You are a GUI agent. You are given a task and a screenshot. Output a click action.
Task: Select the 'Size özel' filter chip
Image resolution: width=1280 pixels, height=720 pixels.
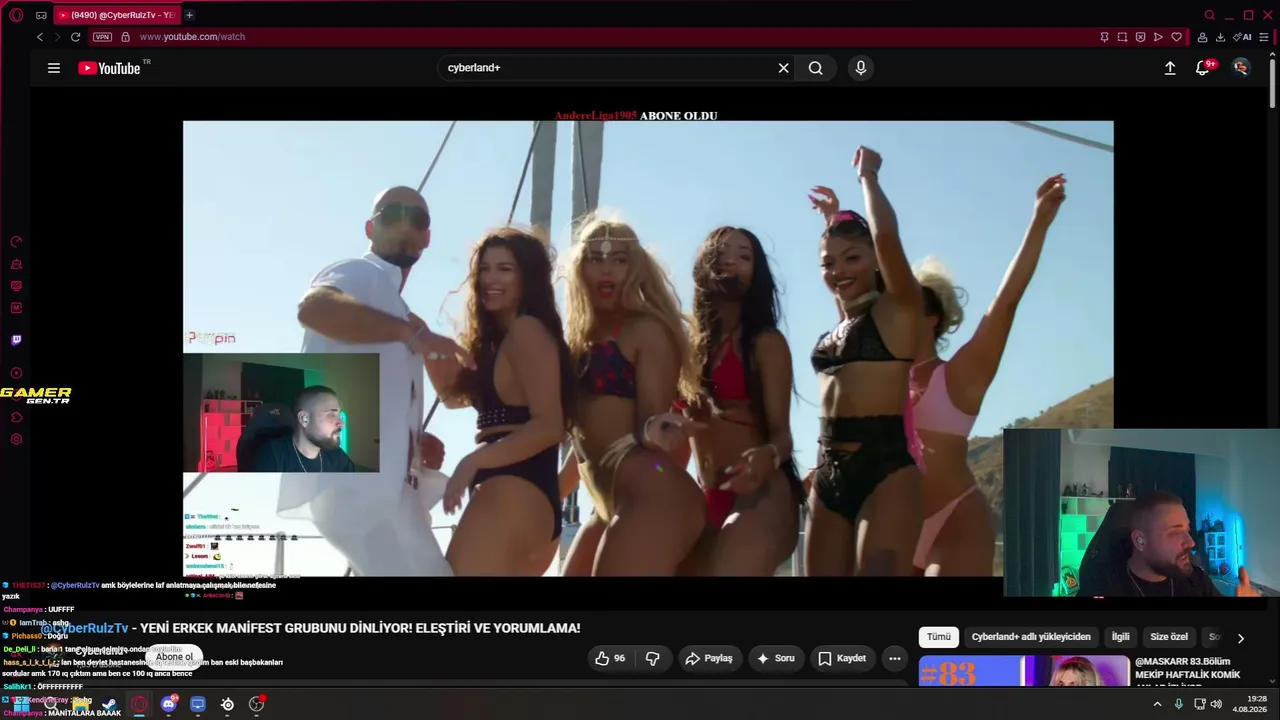(1169, 637)
